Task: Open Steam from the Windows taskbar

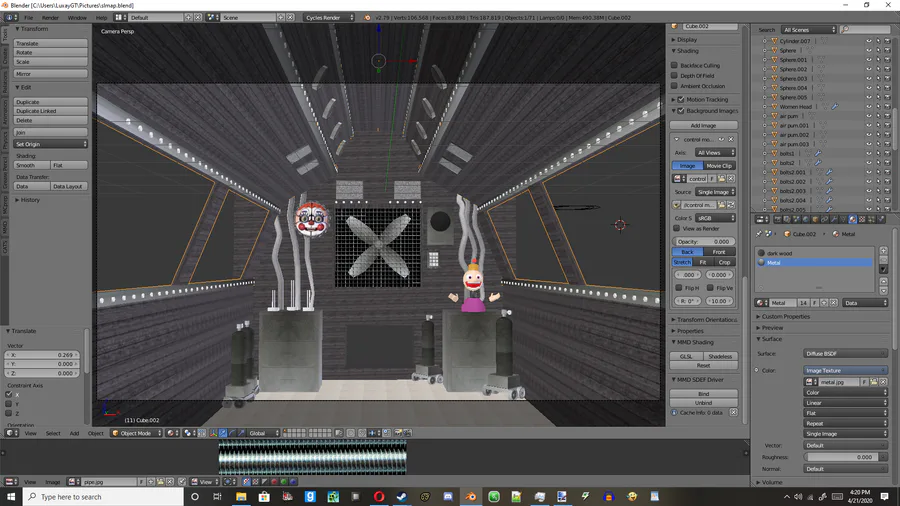Action: click(402, 496)
